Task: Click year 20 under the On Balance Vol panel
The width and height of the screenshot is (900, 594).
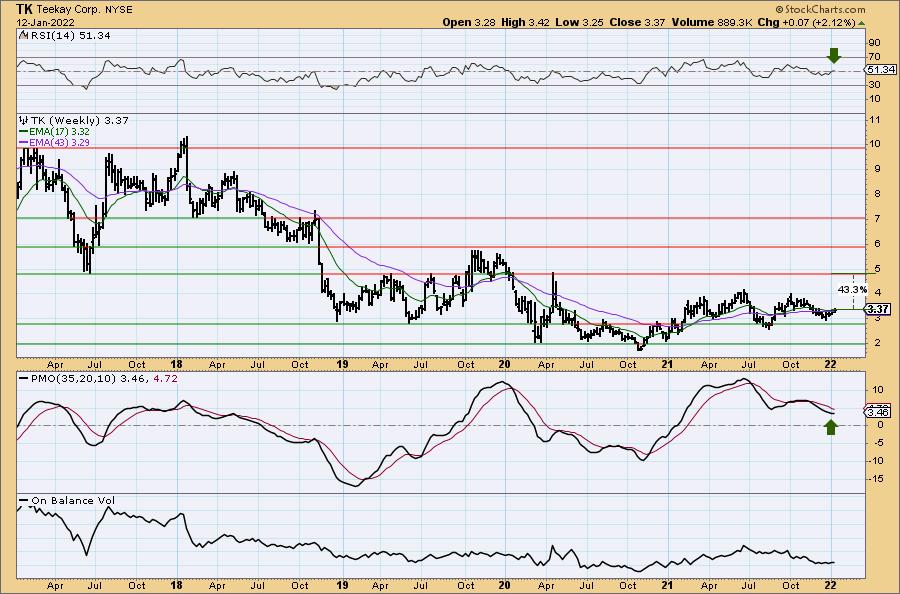Action: tap(505, 585)
